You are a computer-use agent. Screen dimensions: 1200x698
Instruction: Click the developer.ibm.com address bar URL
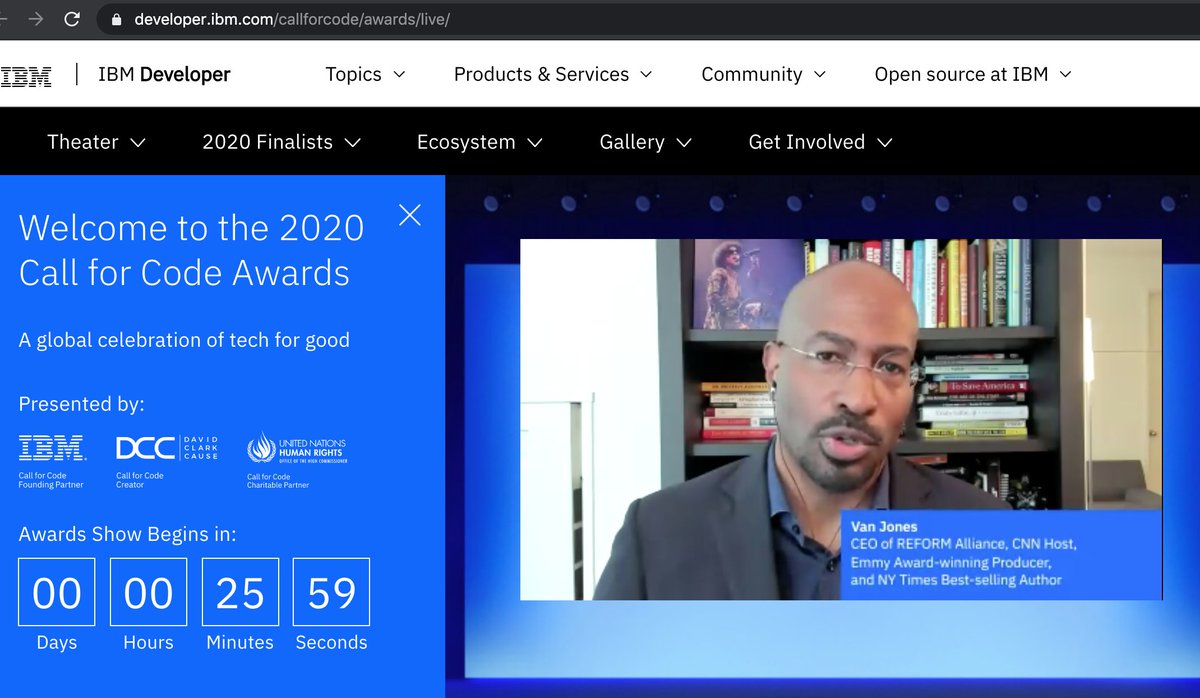tap(292, 19)
